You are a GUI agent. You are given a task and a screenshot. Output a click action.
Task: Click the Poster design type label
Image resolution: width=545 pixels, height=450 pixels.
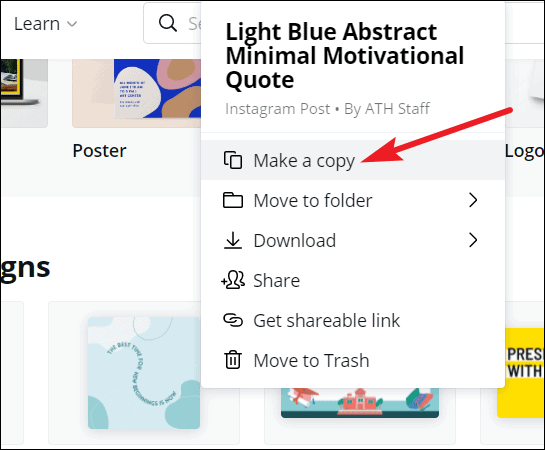[99, 151]
